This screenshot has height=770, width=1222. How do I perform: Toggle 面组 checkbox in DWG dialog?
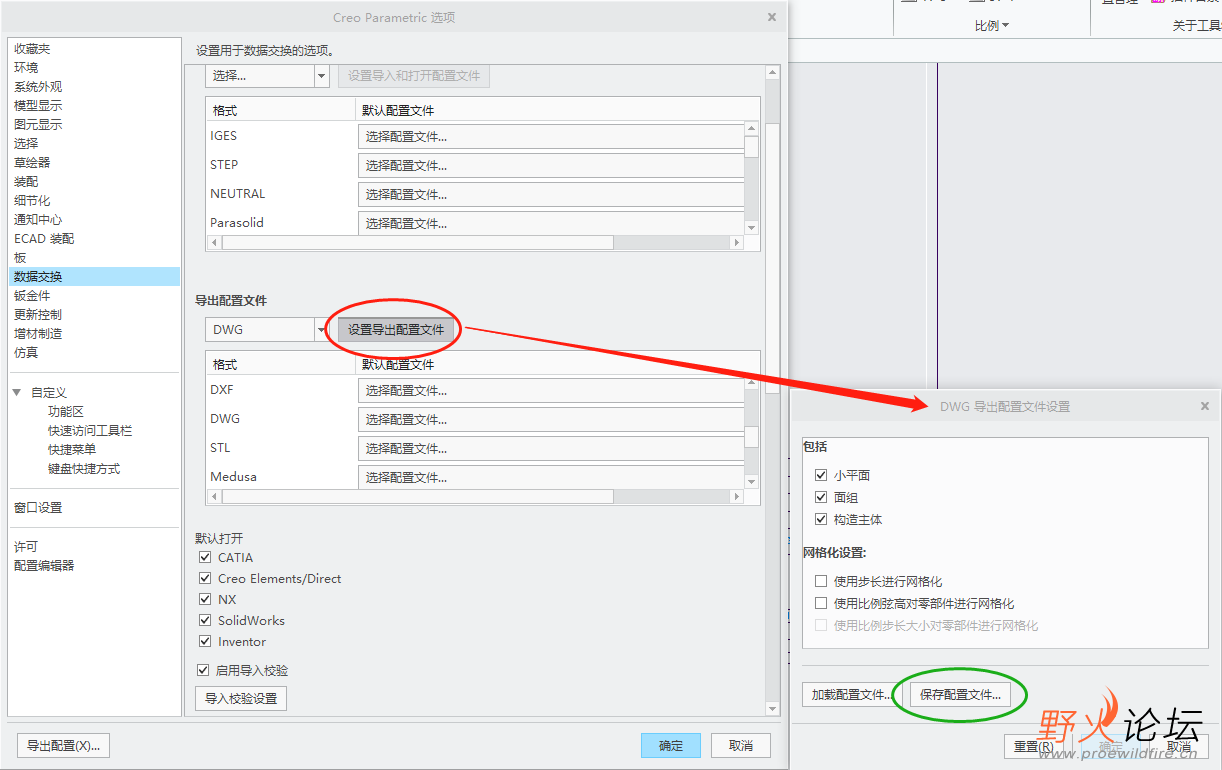[821, 498]
